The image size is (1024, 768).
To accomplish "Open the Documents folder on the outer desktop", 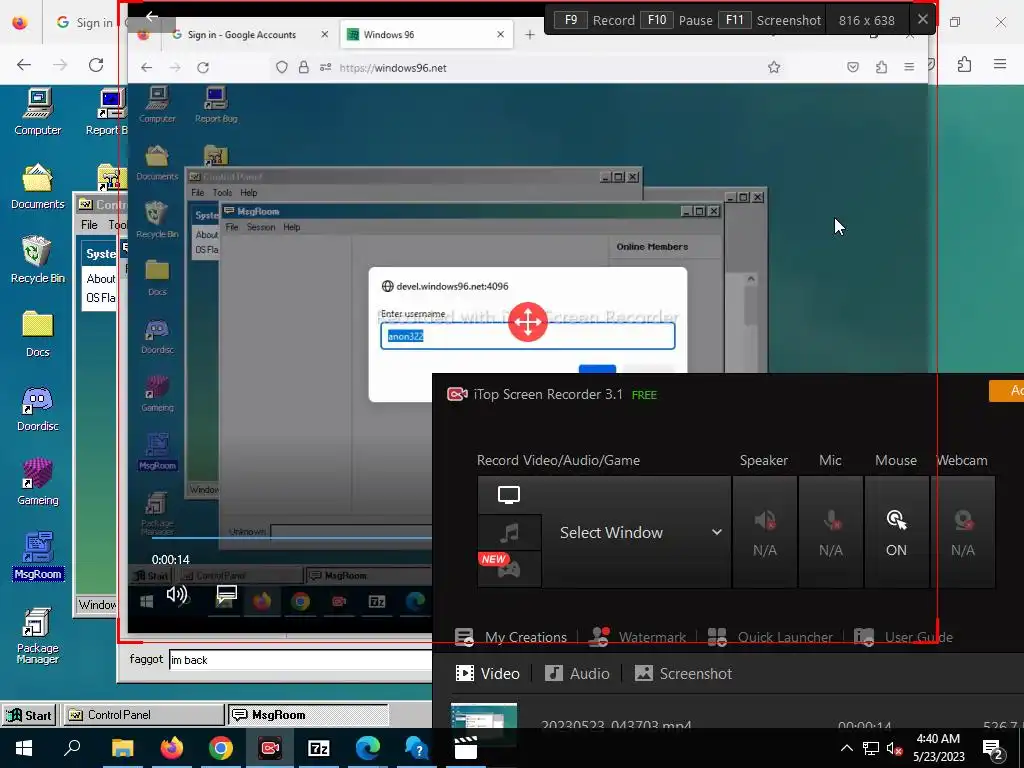I will pos(37,186).
